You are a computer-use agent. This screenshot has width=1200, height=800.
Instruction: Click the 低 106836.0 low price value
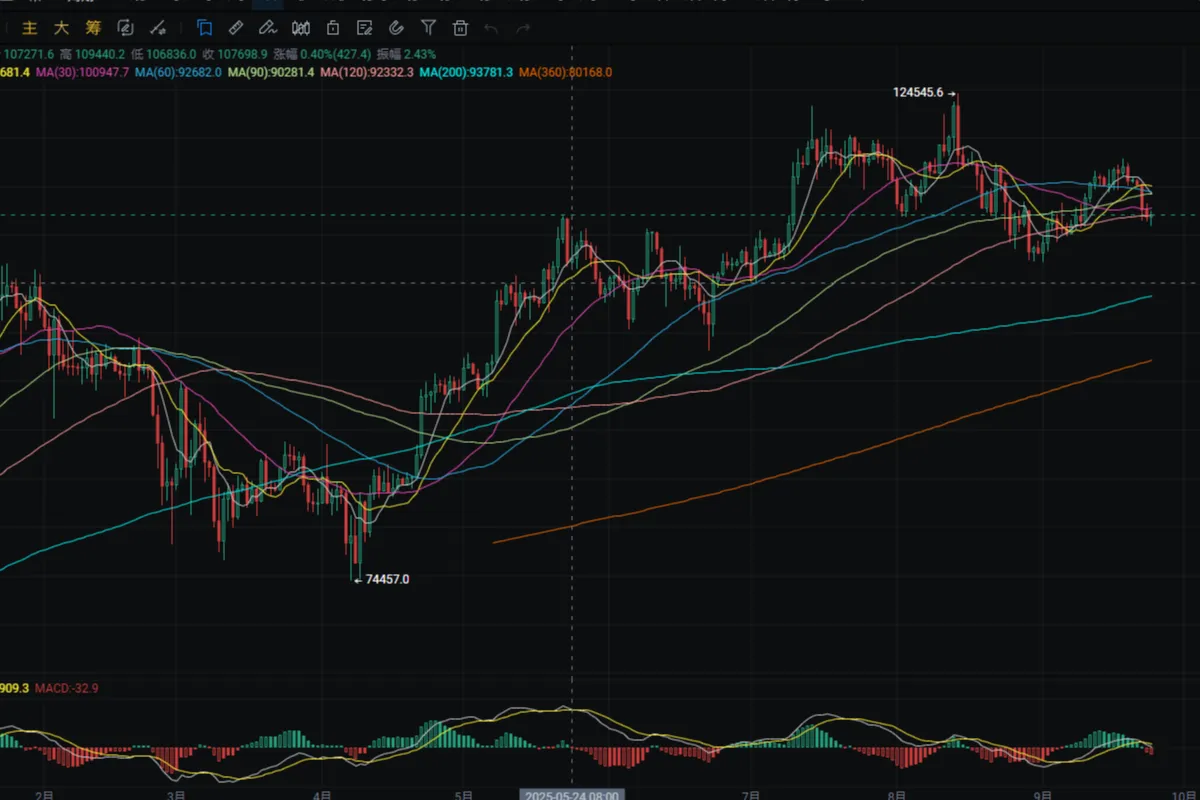pos(164,54)
